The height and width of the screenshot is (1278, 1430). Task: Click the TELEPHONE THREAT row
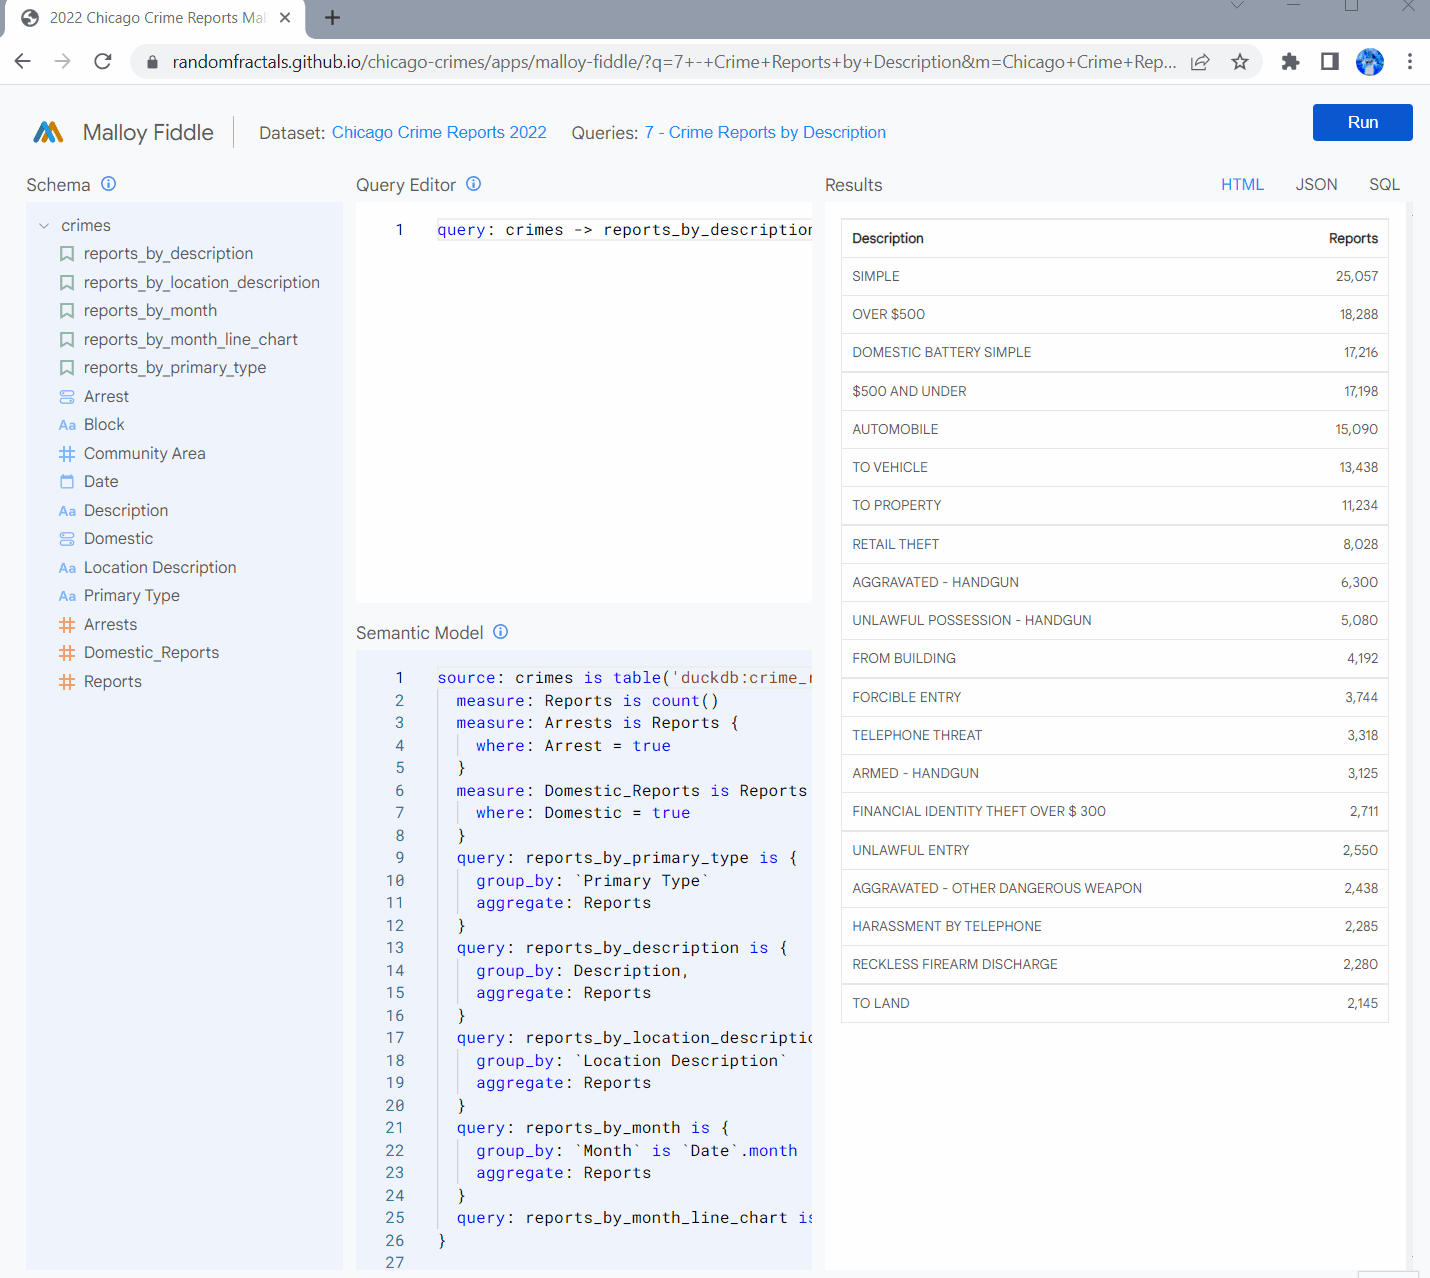coord(1114,735)
